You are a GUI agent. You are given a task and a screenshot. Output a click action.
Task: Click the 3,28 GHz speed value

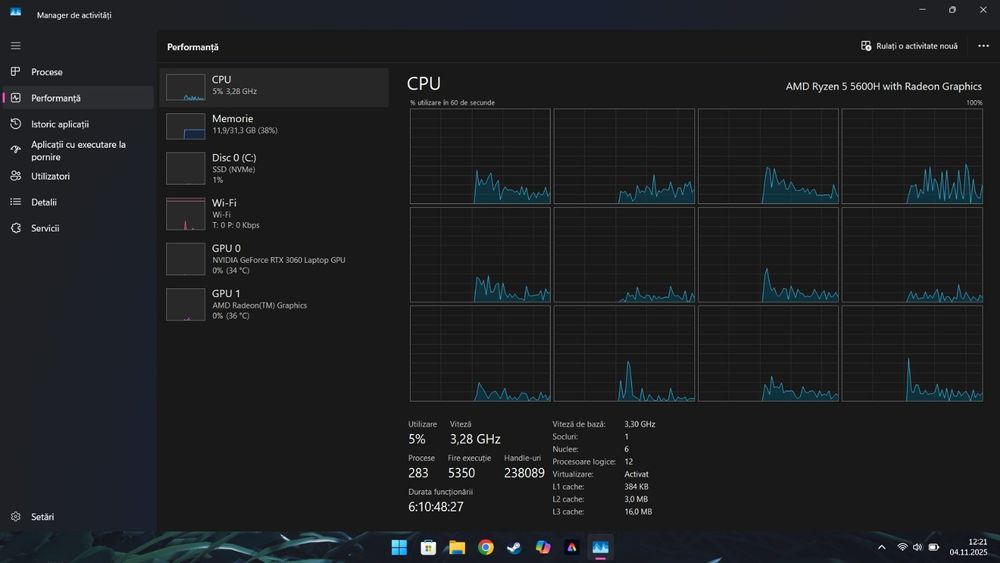[x=475, y=439]
